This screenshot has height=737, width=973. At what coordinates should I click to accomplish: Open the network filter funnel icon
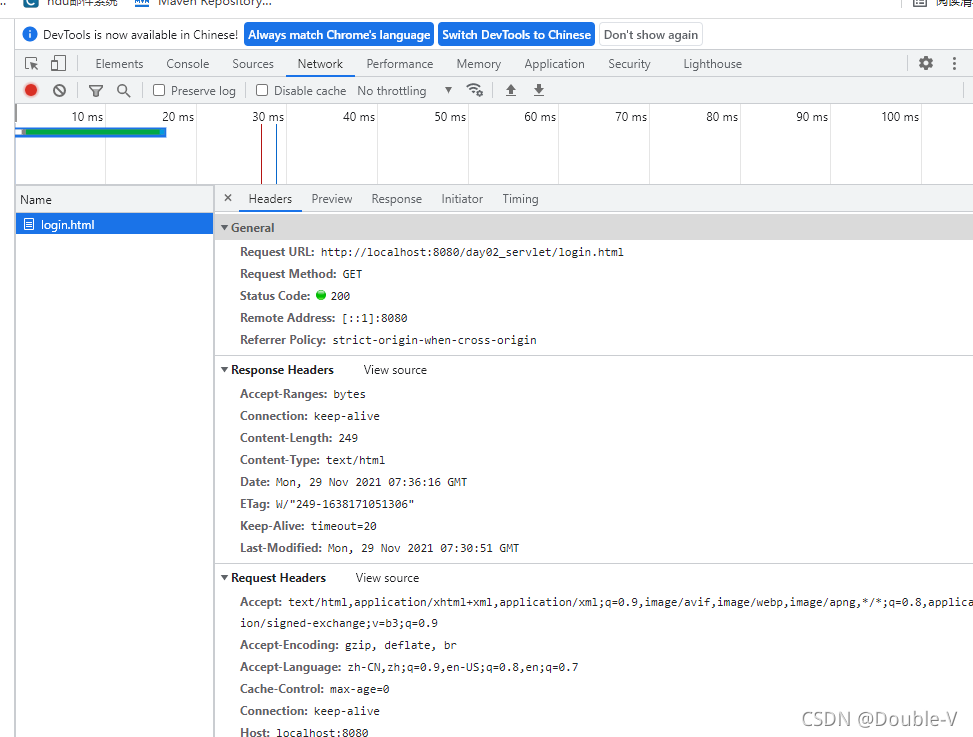coord(96,90)
